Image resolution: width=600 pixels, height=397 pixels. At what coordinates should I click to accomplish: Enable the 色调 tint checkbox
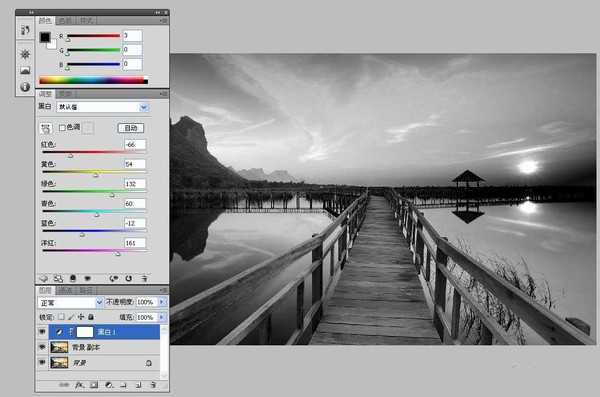[62, 127]
